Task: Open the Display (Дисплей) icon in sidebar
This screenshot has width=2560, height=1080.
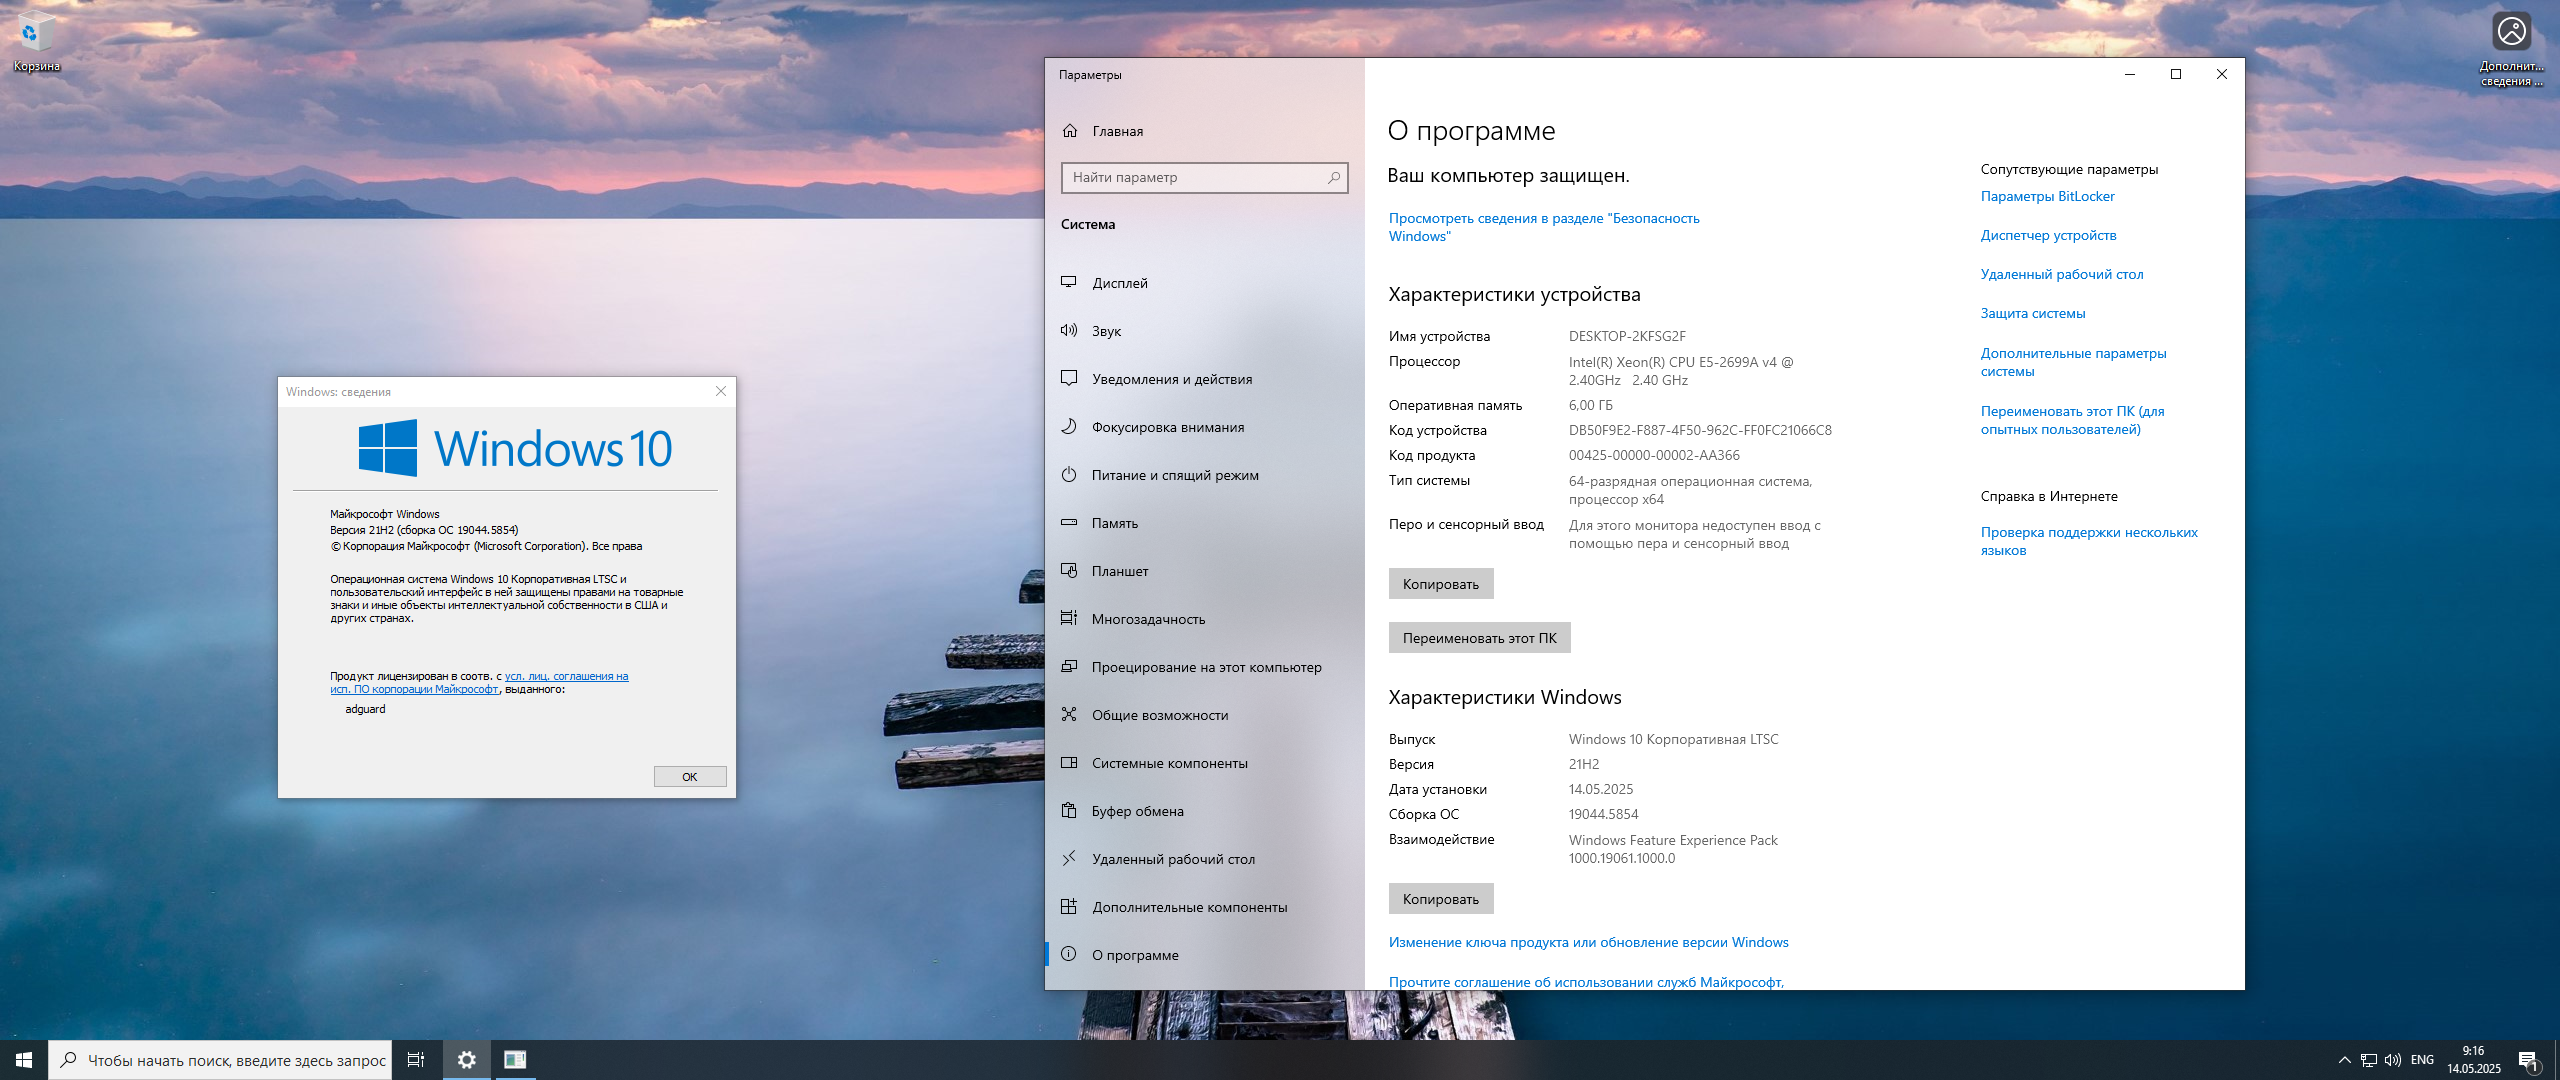Action: pos(1069,283)
